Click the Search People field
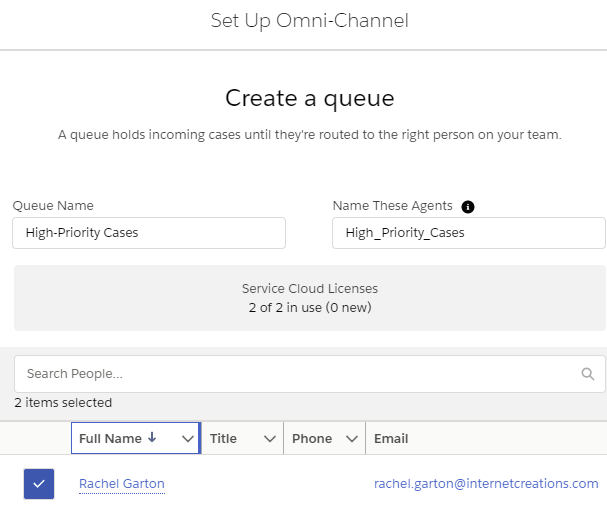Viewport: 607px width, 511px height. [310, 374]
